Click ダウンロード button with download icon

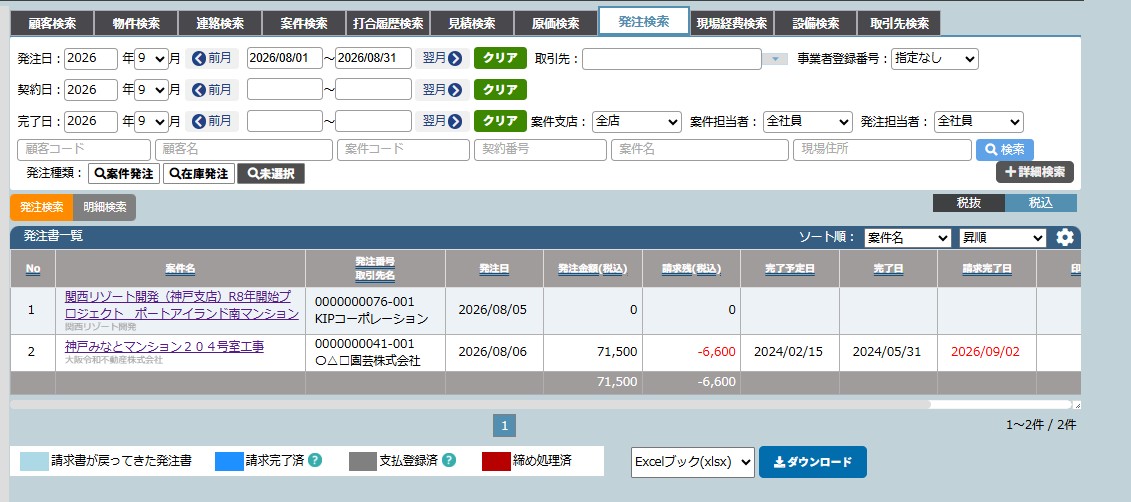click(x=813, y=462)
